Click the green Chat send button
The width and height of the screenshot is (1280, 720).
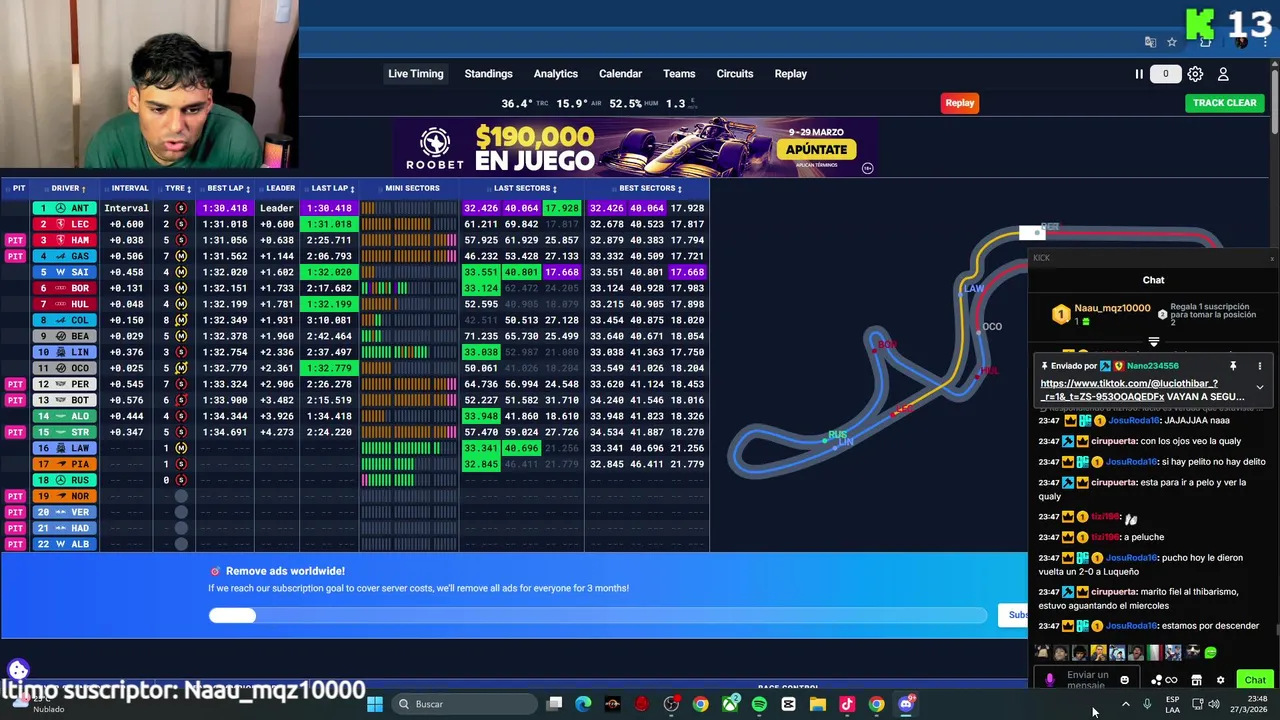tap(1255, 680)
